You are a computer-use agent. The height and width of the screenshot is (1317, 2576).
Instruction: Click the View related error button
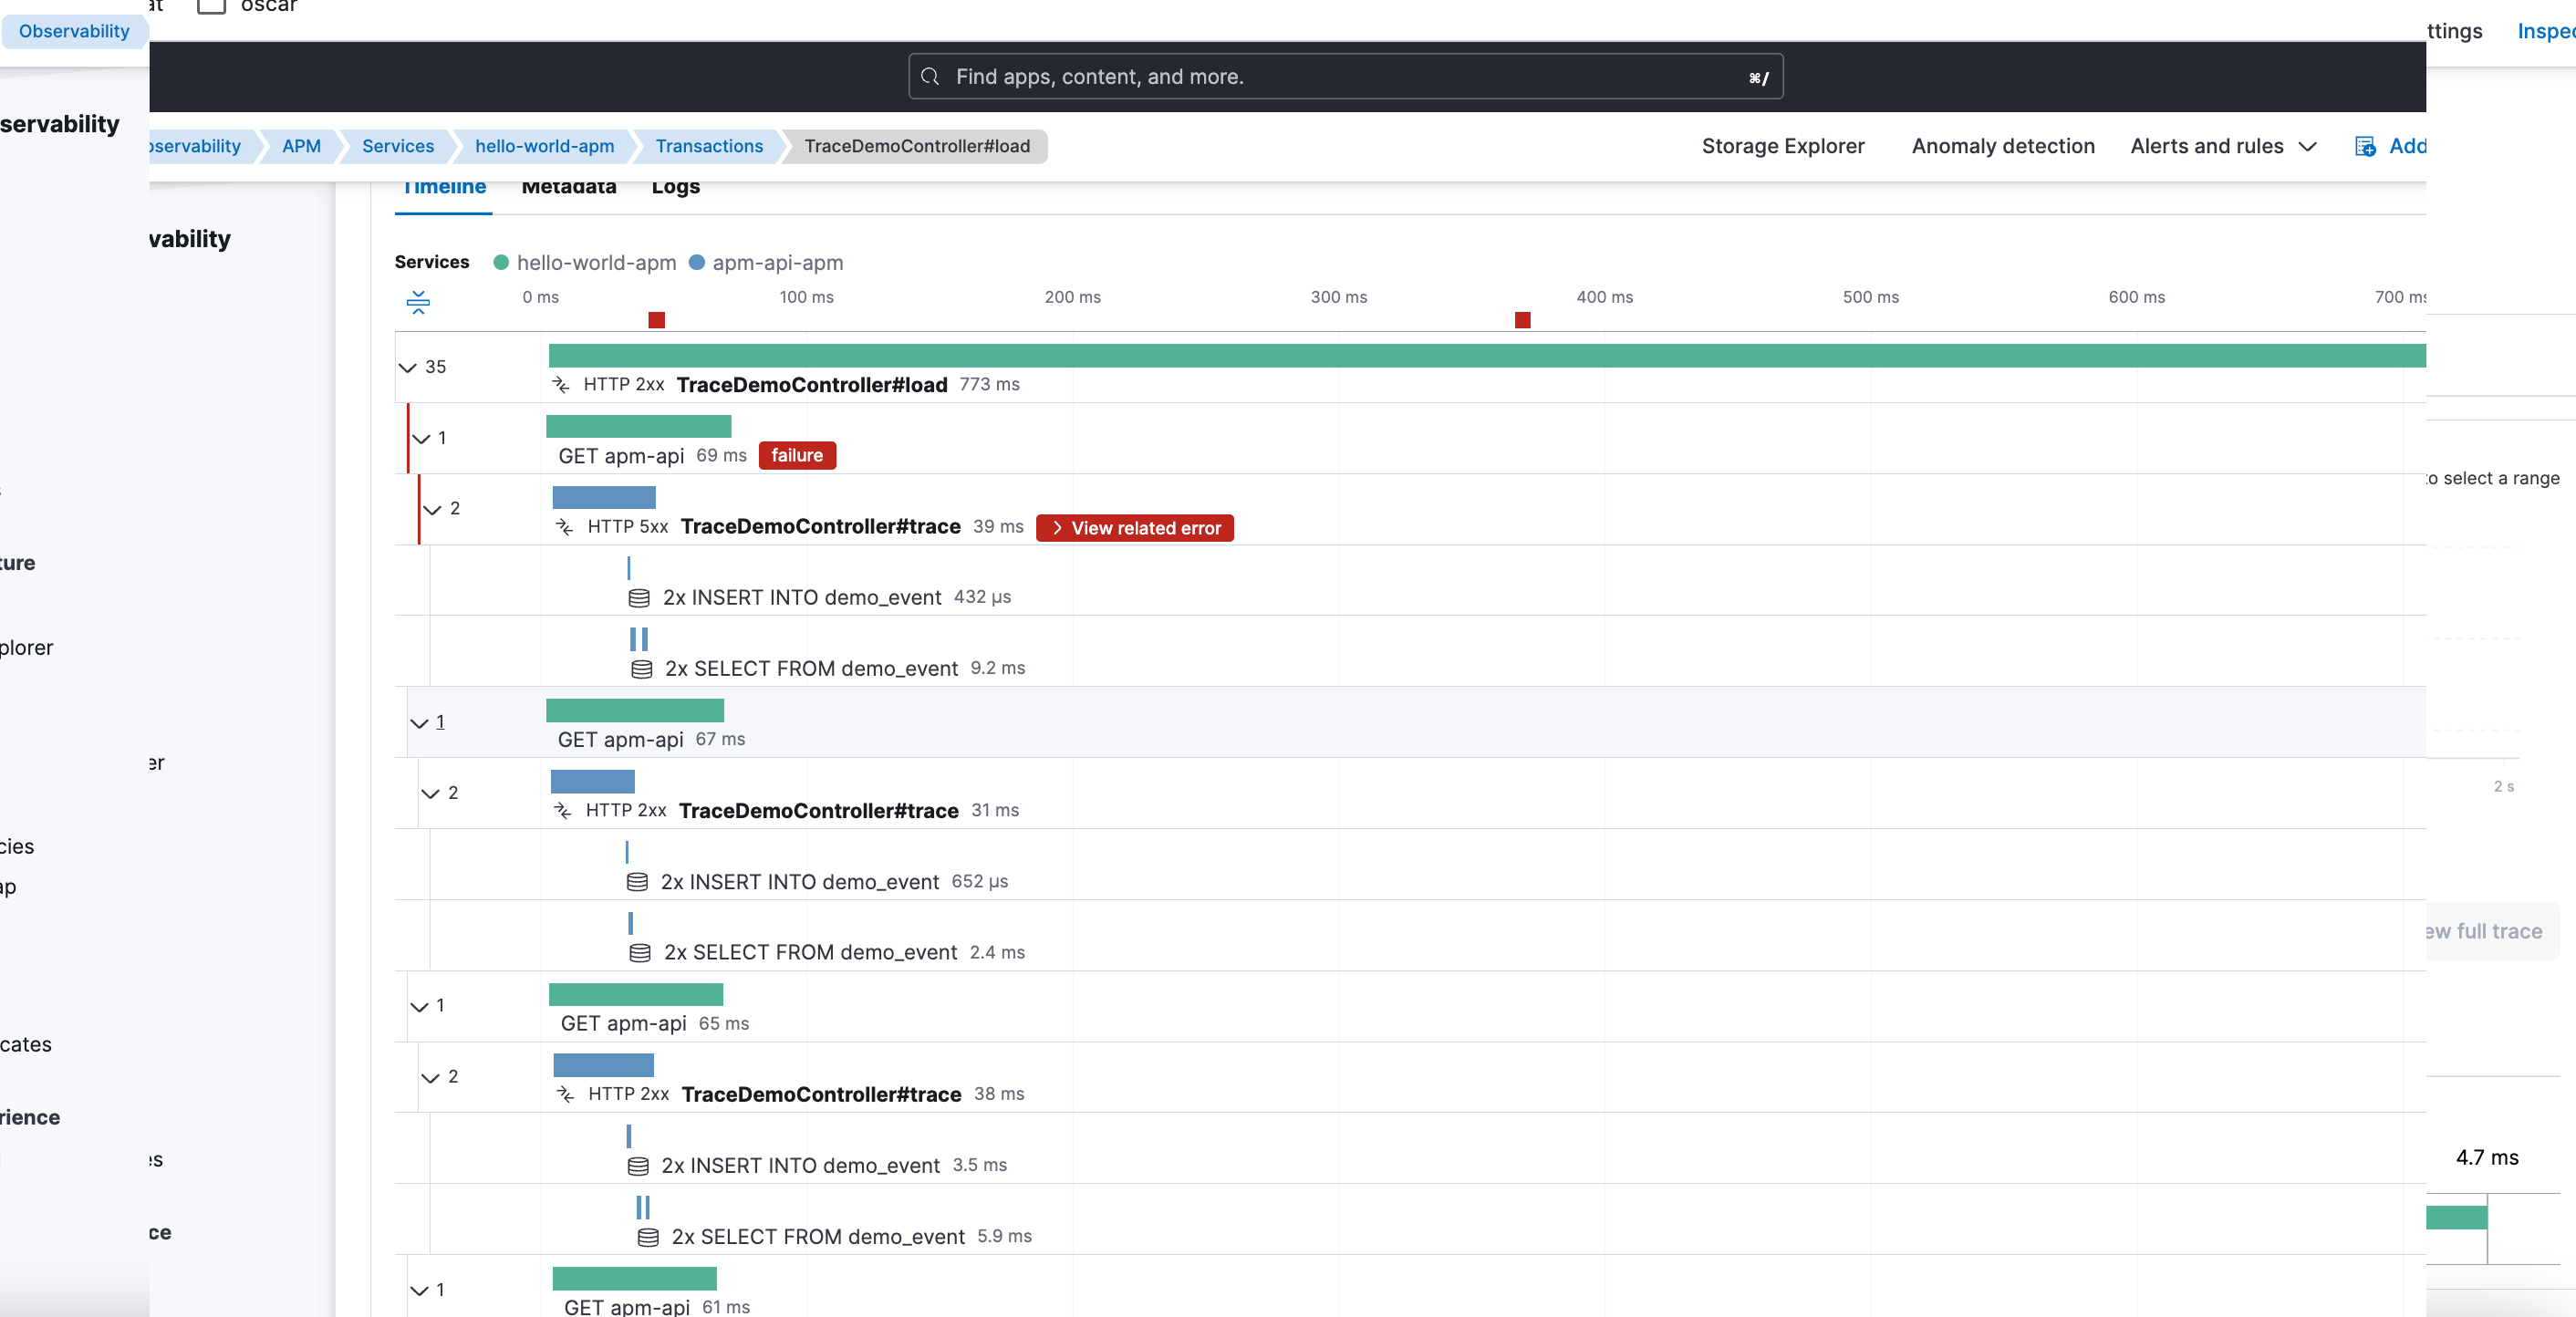[1135, 528]
